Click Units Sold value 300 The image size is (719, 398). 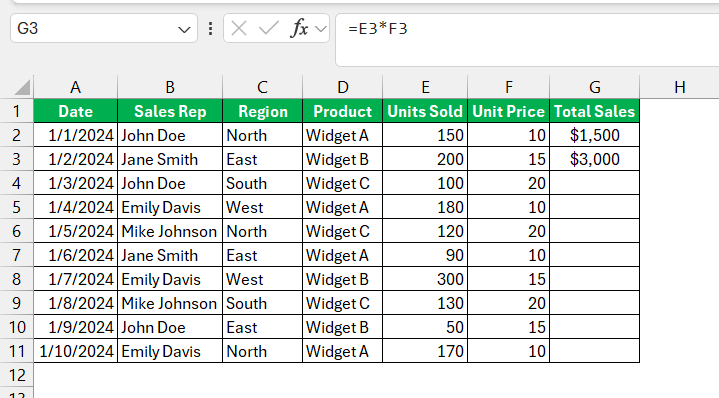tap(425, 279)
